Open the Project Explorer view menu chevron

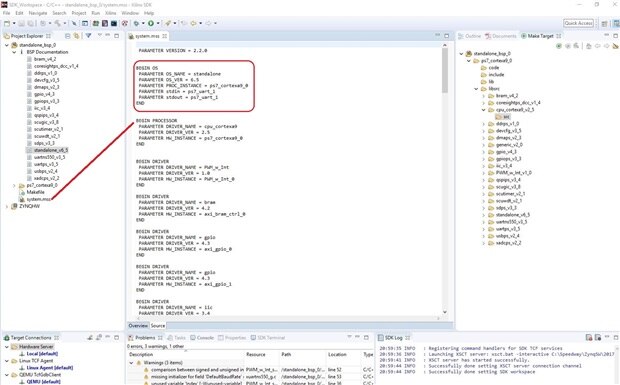pos(100,36)
